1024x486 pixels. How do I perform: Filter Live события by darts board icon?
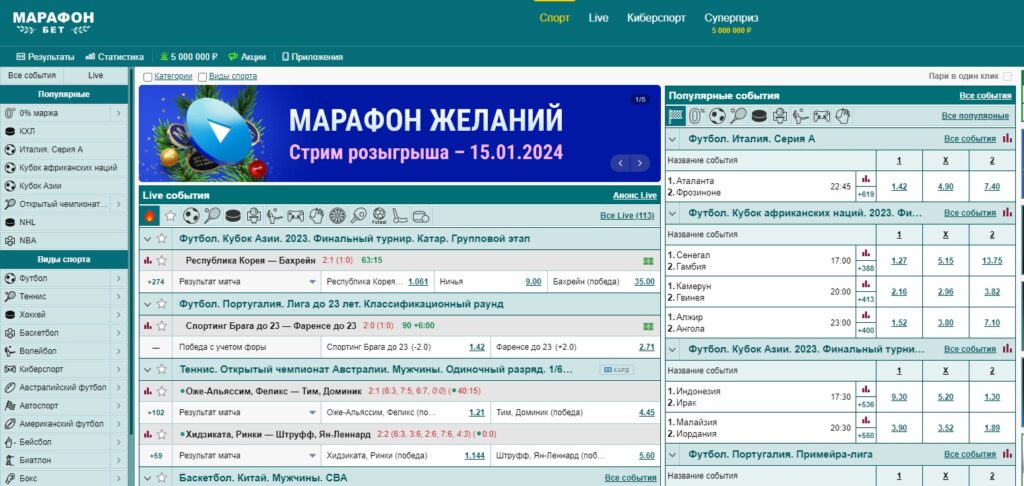pyautogui.click(x=338, y=216)
